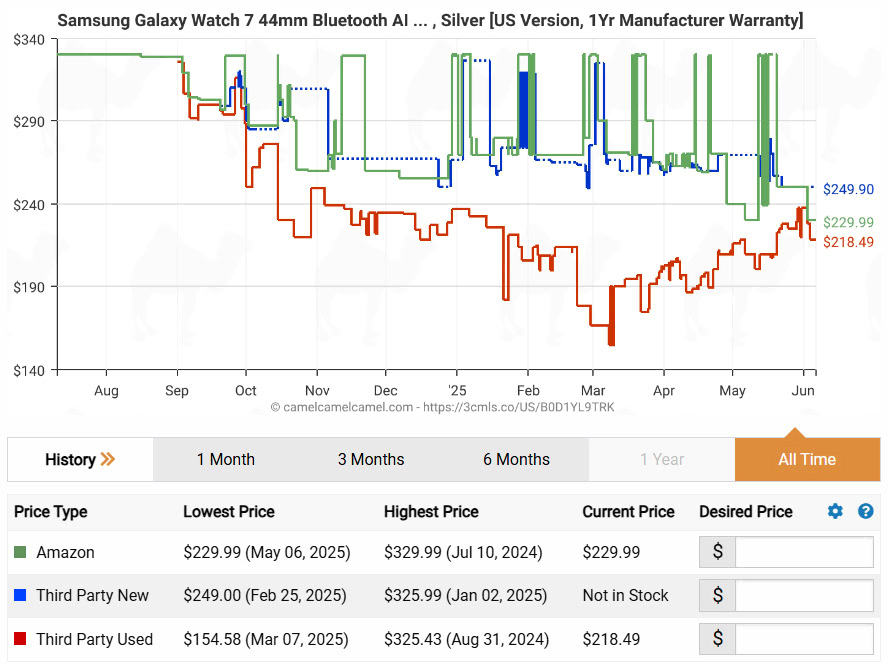
Task: Select the All Time range tab
Action: 807,460
